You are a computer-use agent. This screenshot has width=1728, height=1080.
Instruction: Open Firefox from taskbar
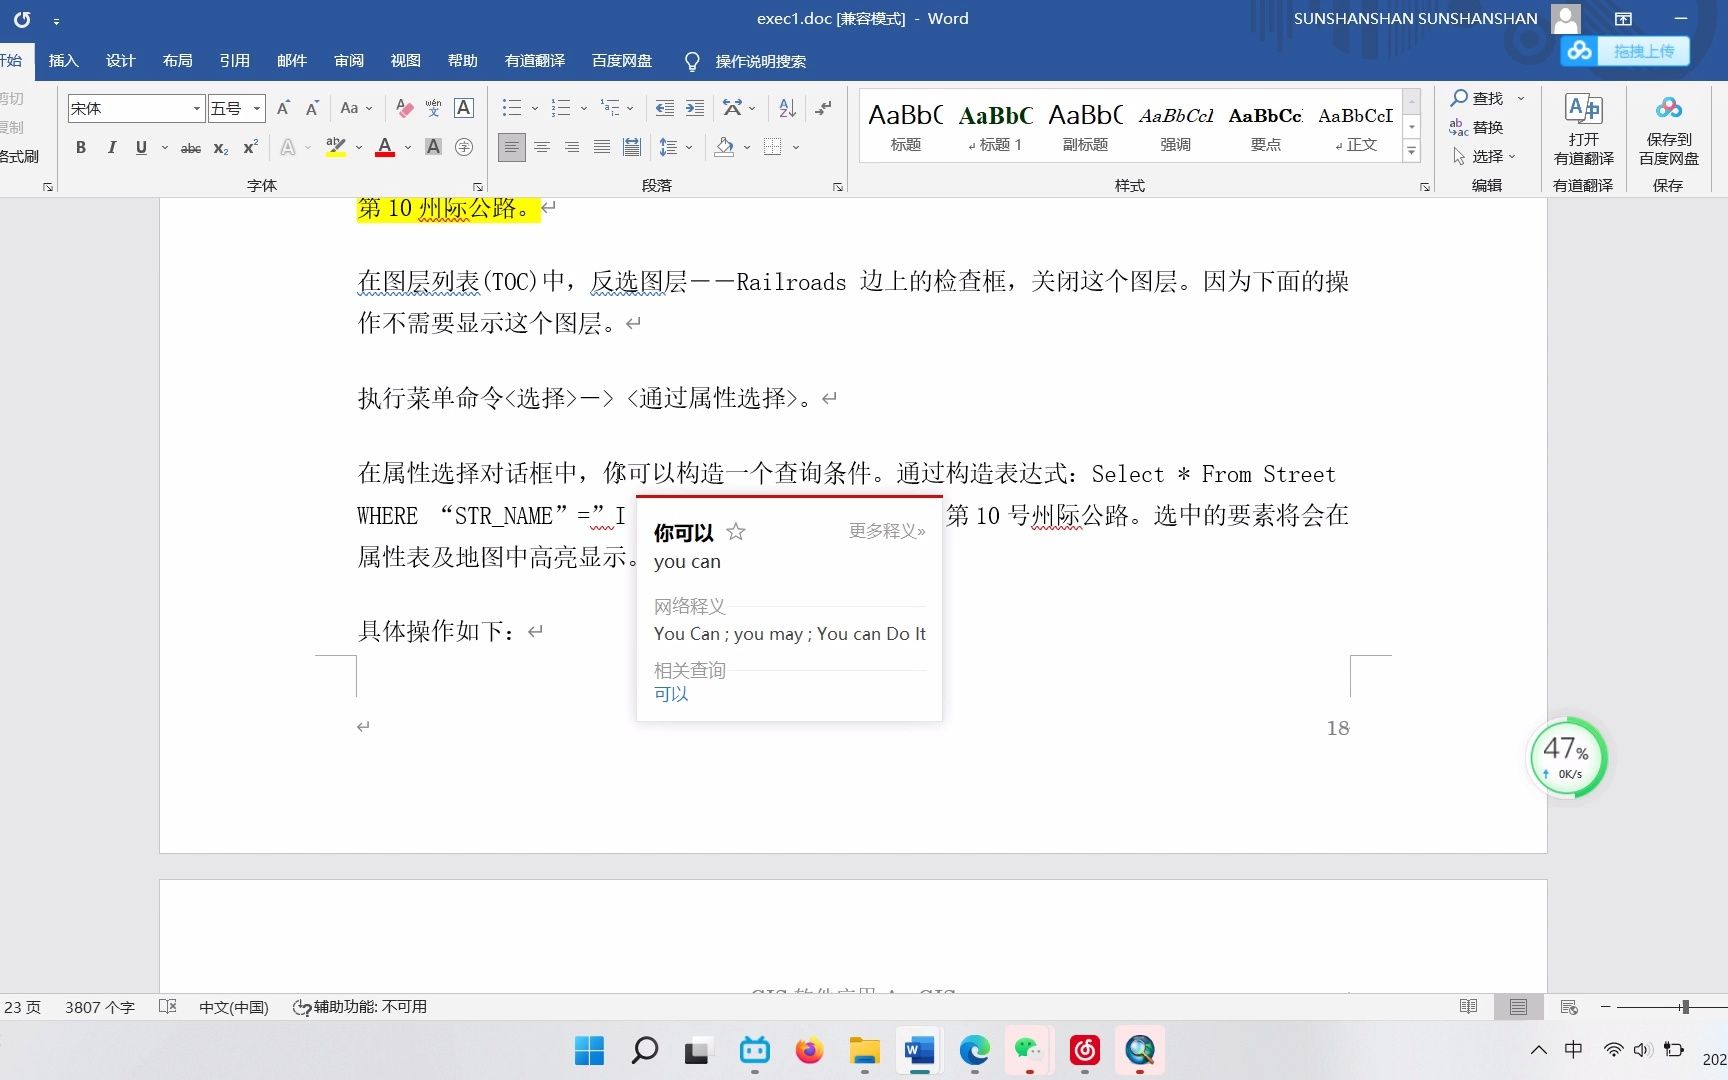[809, 1051]
